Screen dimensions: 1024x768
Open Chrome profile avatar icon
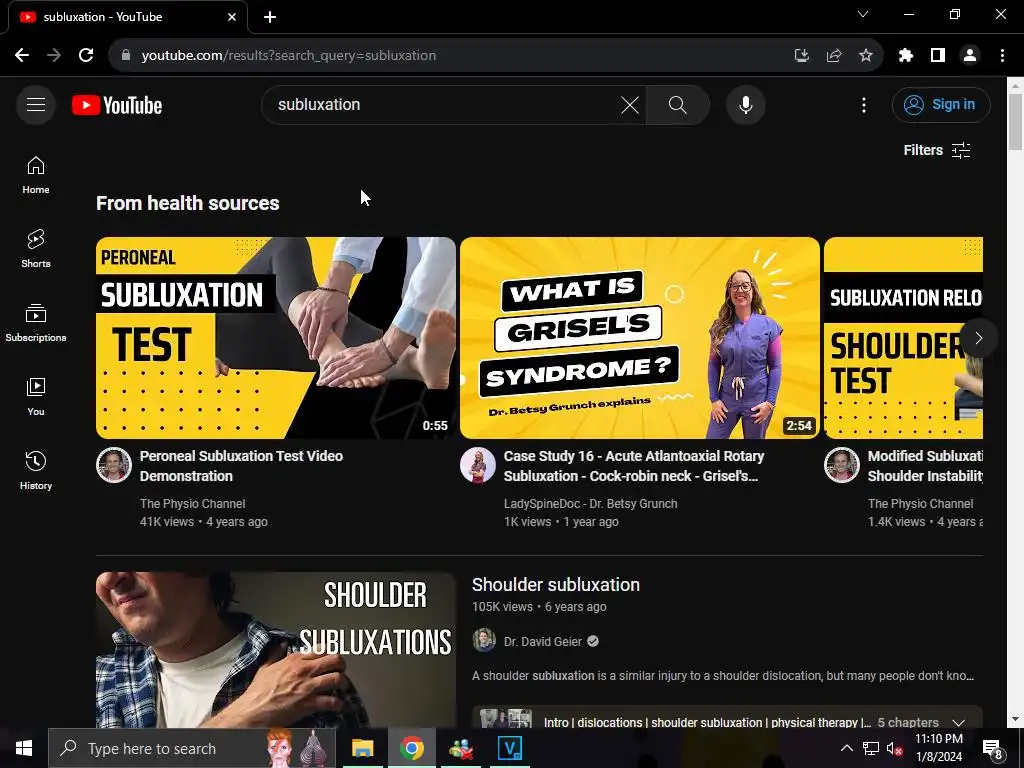[970, 56]
